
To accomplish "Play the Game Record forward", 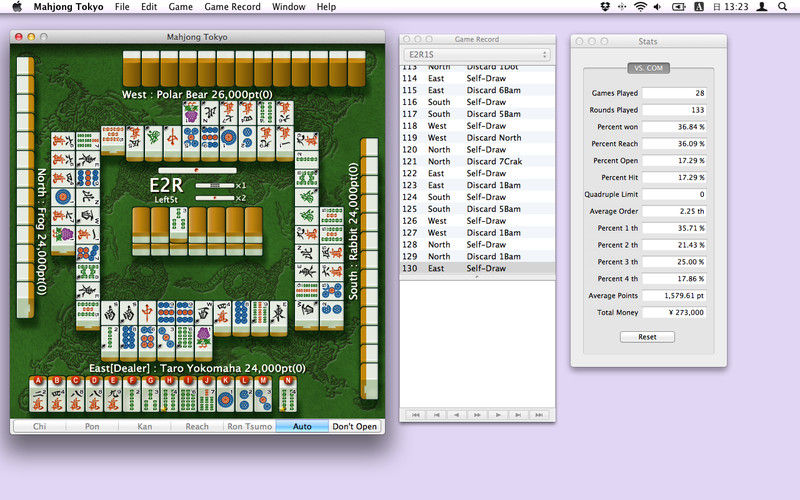I will 498,415.
